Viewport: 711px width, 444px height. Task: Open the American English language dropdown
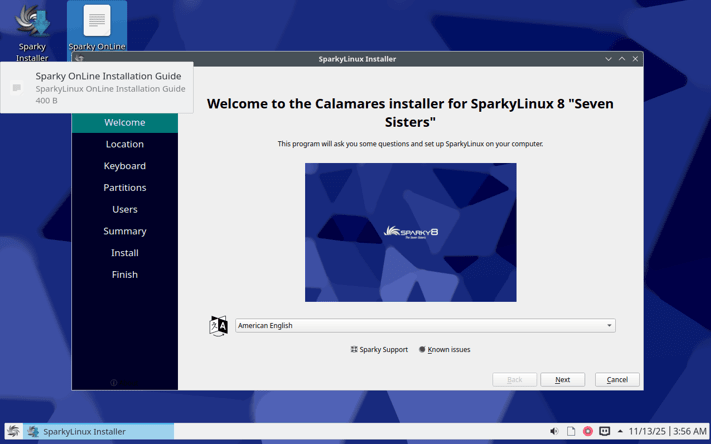[x=425, y=326]
